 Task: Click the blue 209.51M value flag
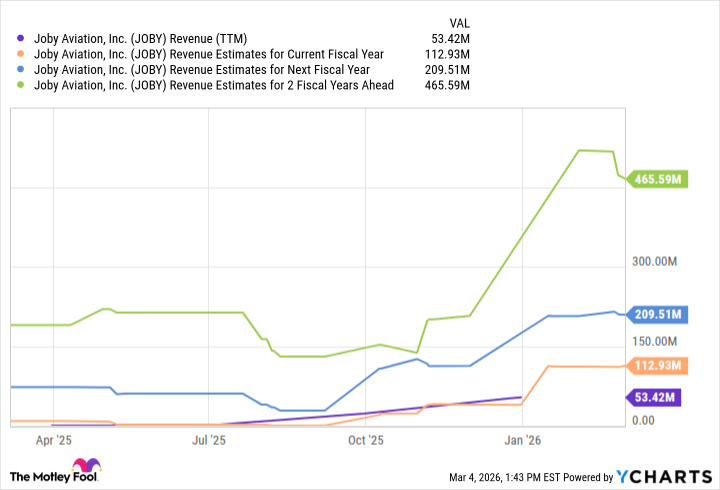pyautogui.click(x=658, y=314)
